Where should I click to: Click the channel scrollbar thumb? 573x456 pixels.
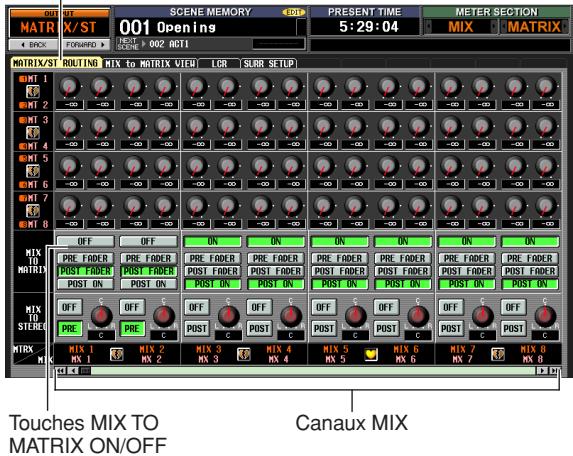85,371
